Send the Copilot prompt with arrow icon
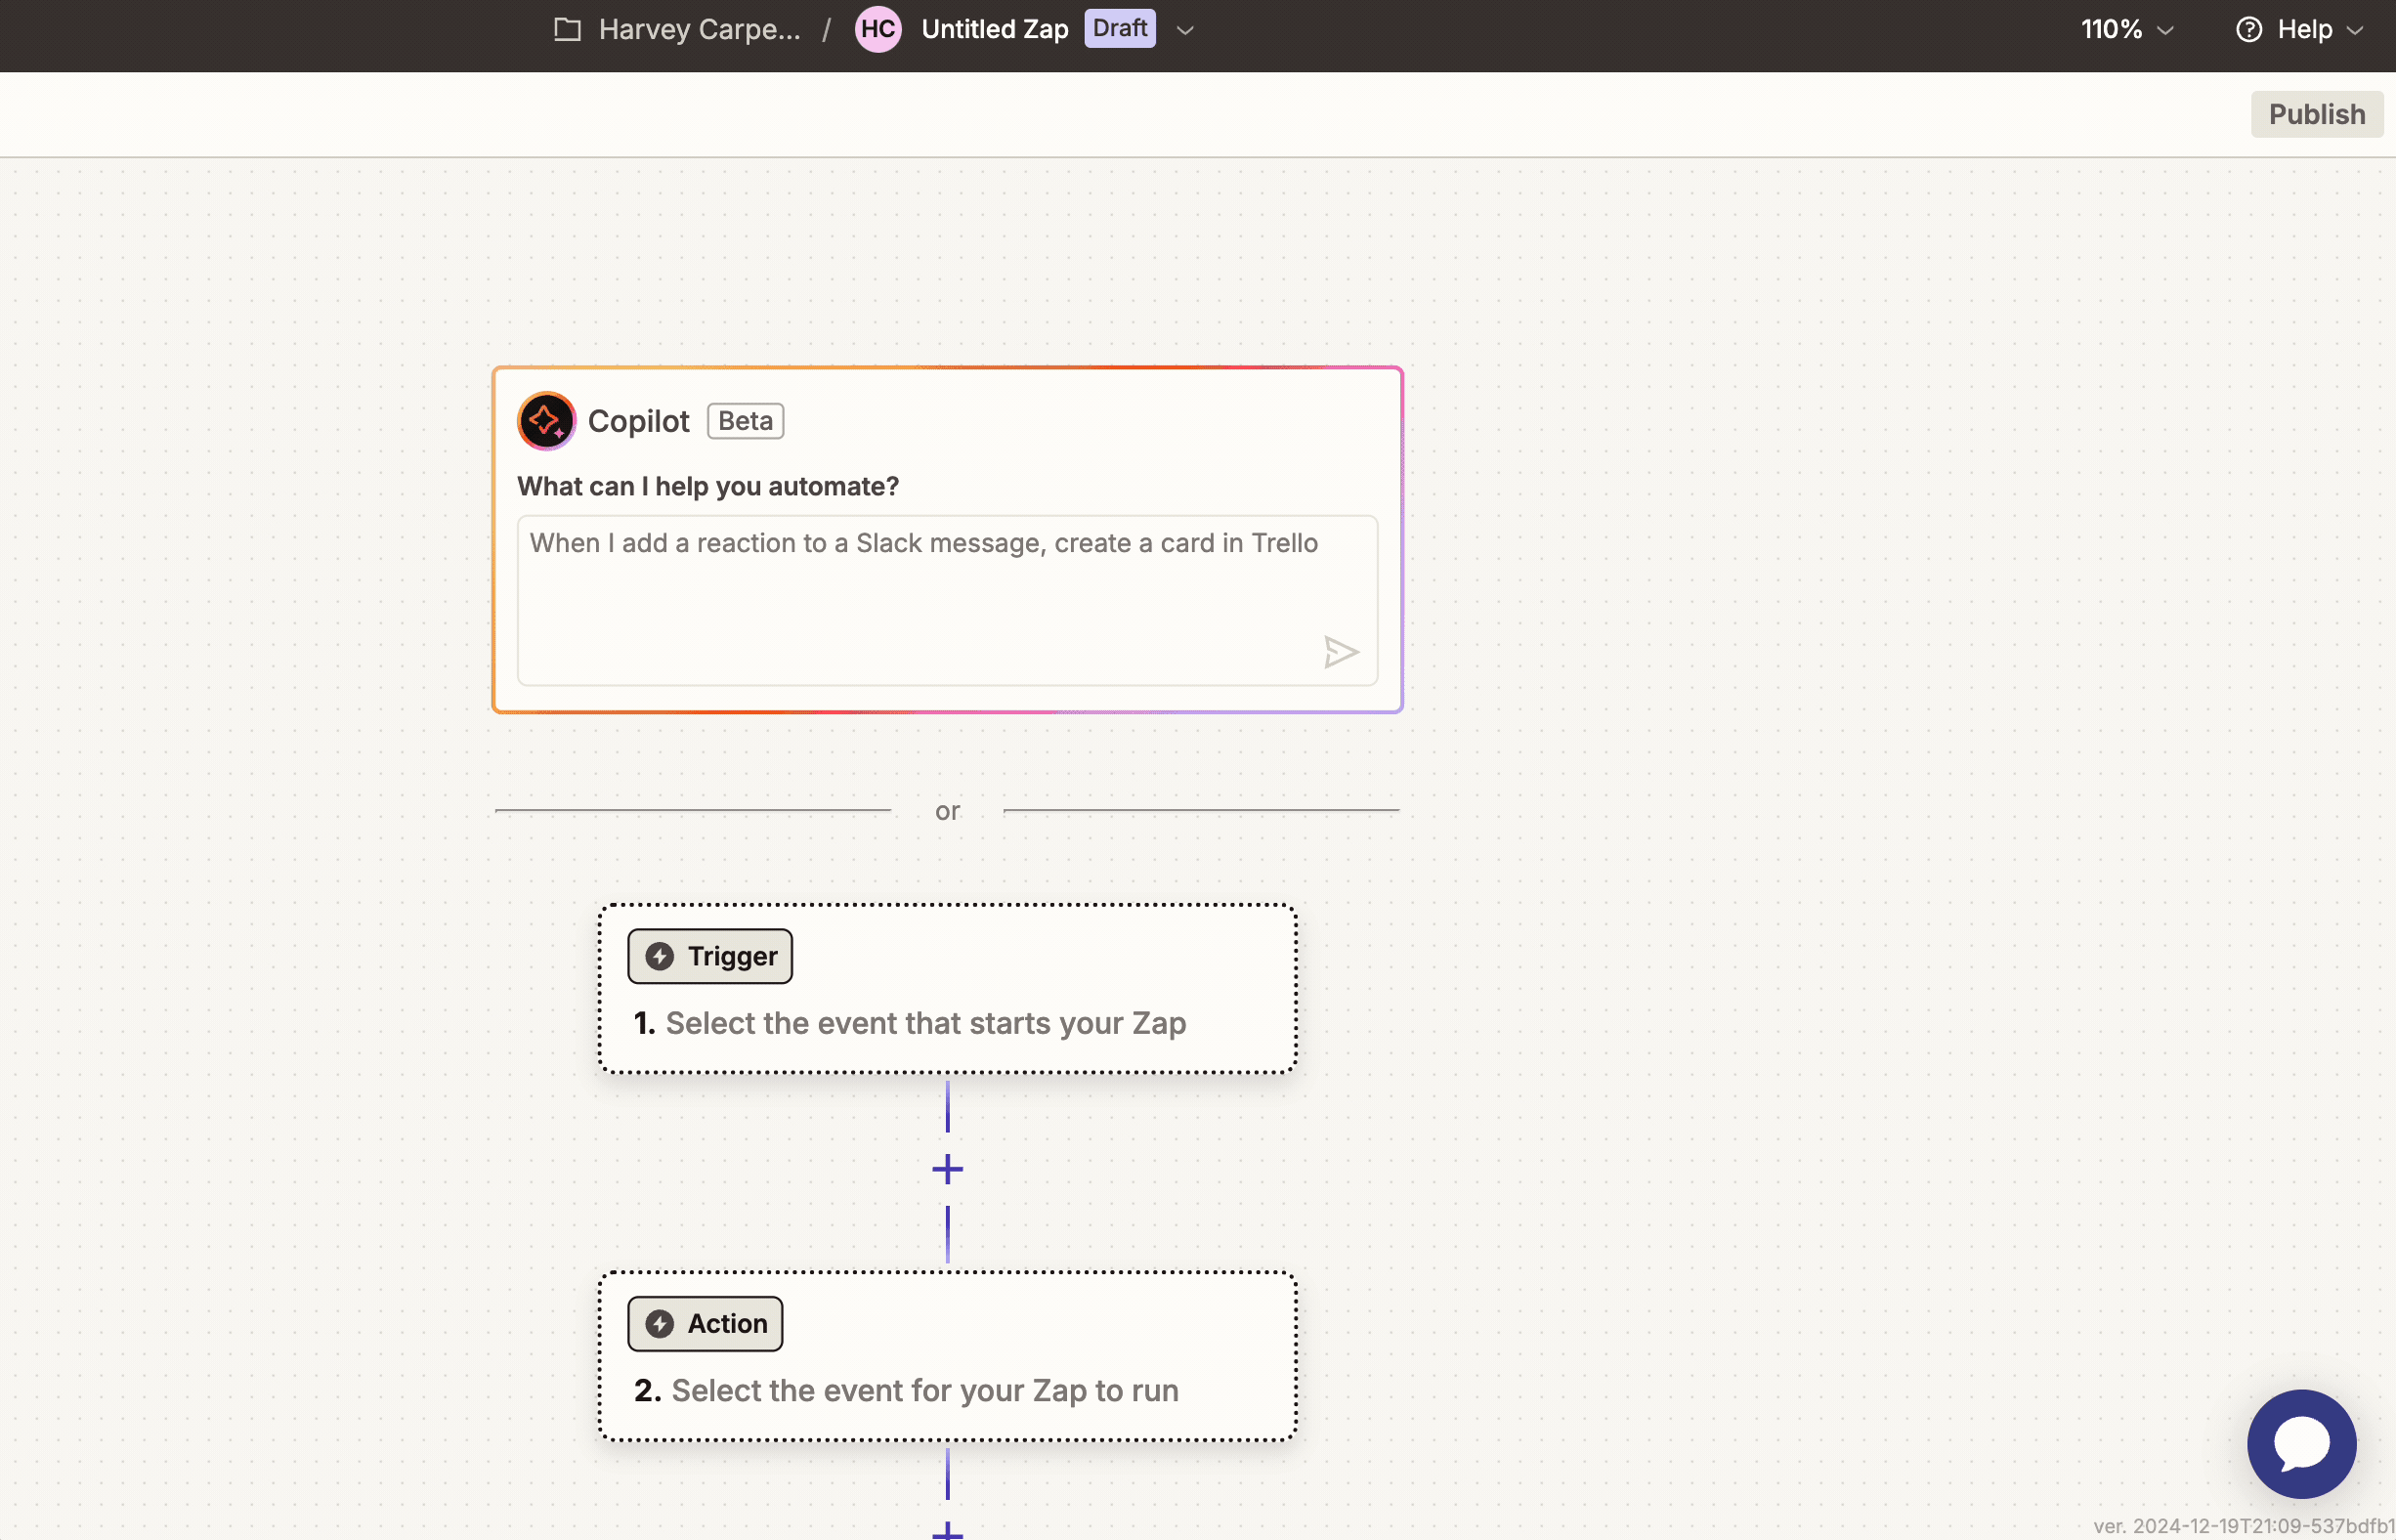Image resolution: width=2396 pixels, height=1540 pixels. click(1340, 652)
